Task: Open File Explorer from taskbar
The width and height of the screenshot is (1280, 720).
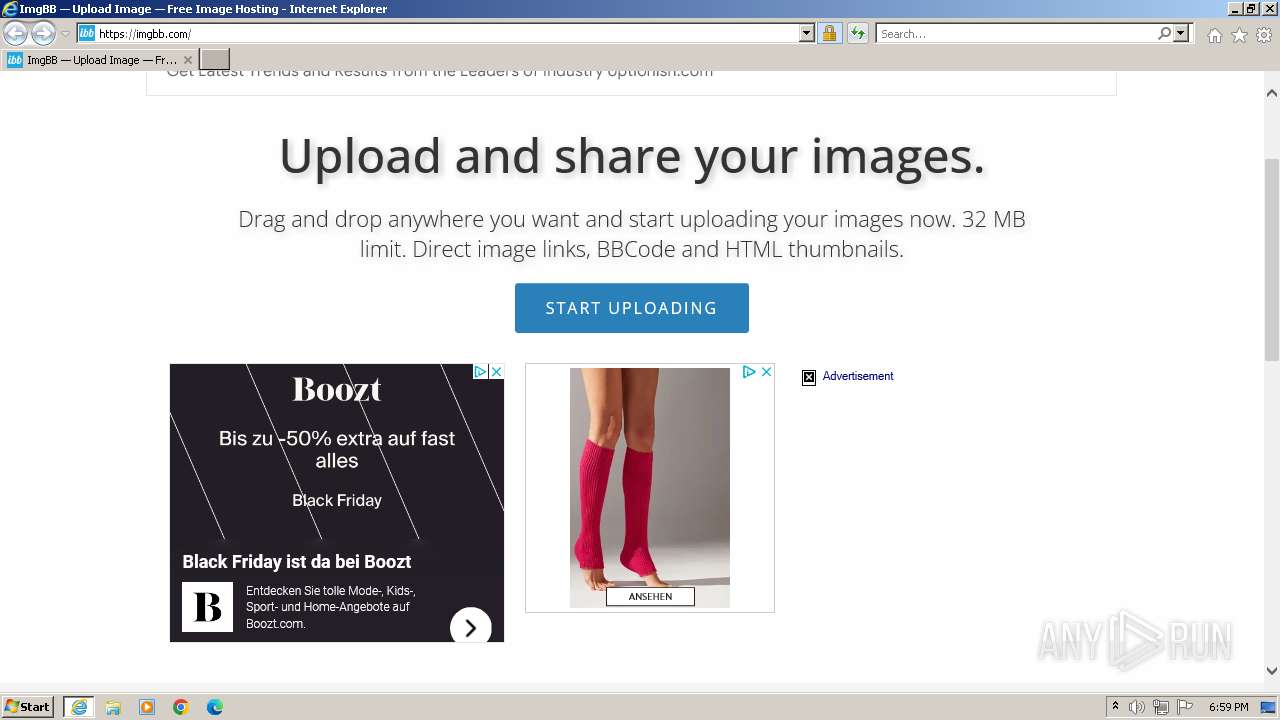Action: pos(113,707)
